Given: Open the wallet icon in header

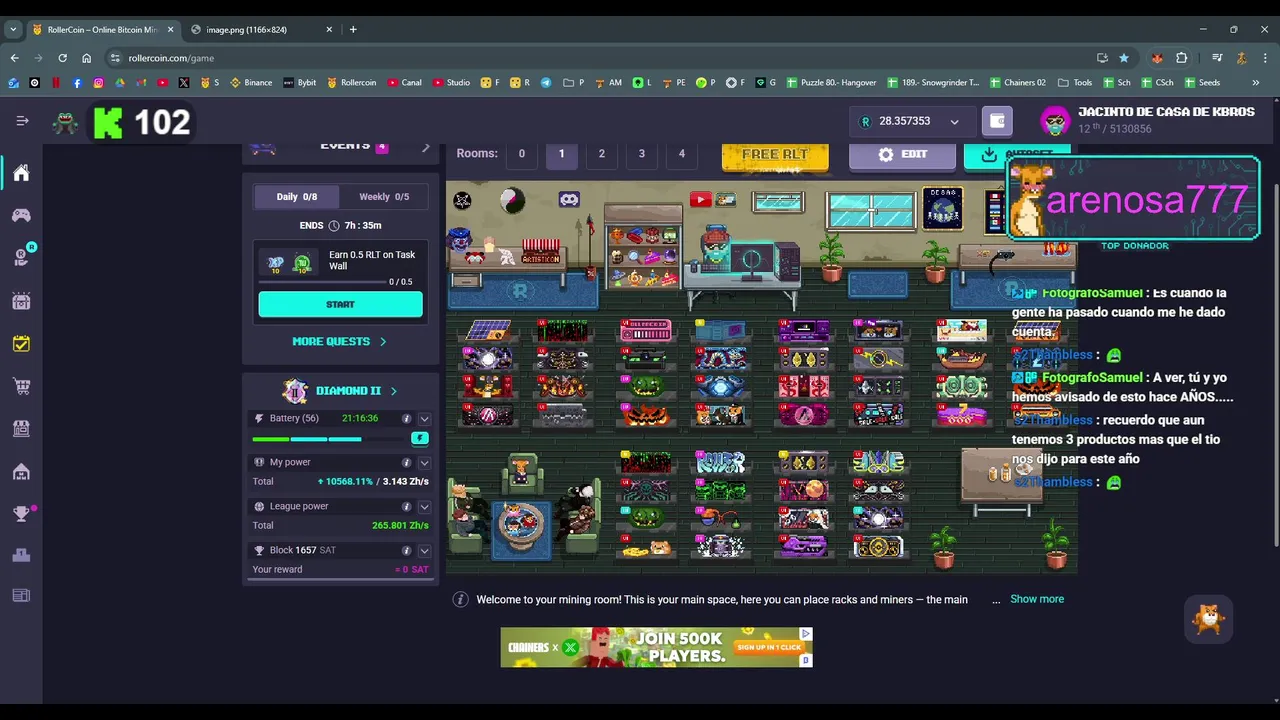Looking at the screenshot, I should coord(997,121).
